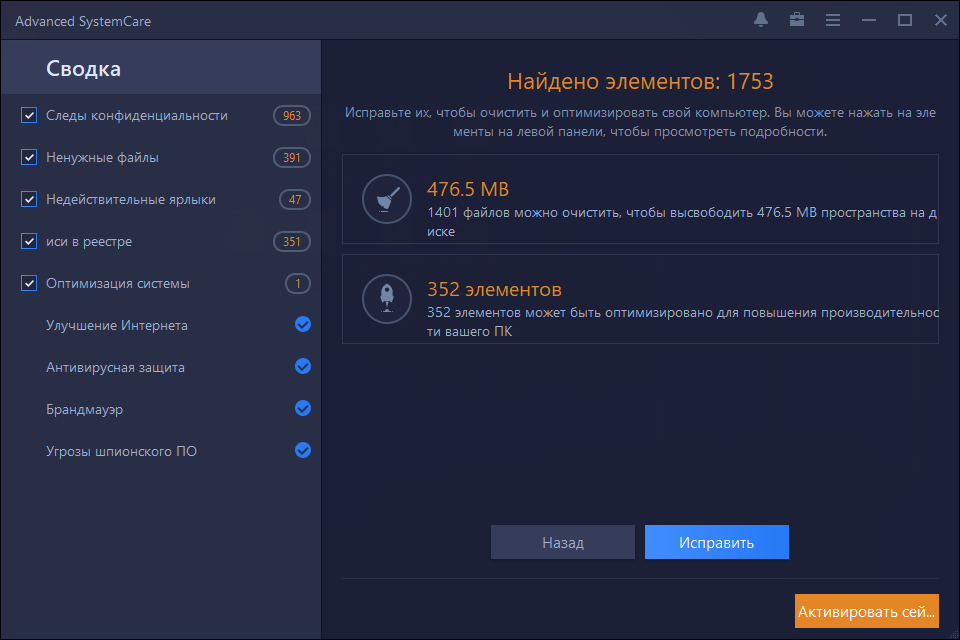
Task: Select Брандмауэр item
Action: [x=84, y=409]
